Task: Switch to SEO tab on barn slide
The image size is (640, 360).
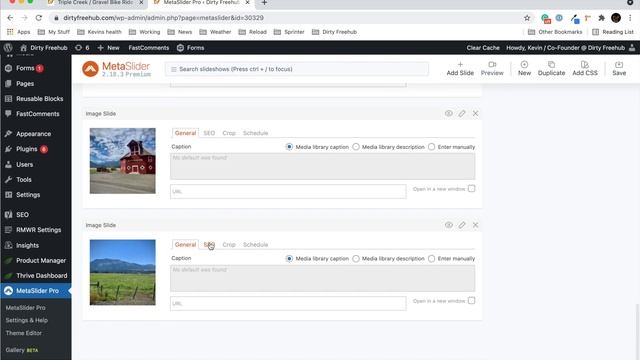Action: 209,133
